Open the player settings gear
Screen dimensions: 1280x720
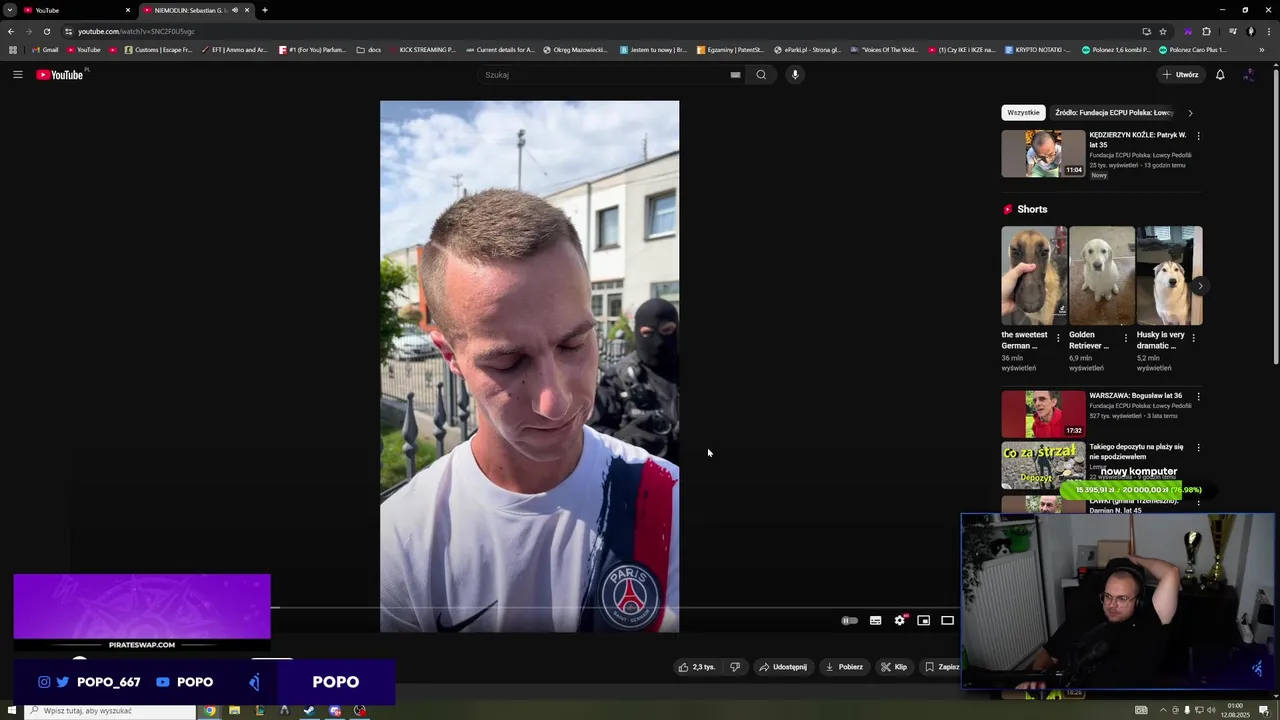pos(899,621)
